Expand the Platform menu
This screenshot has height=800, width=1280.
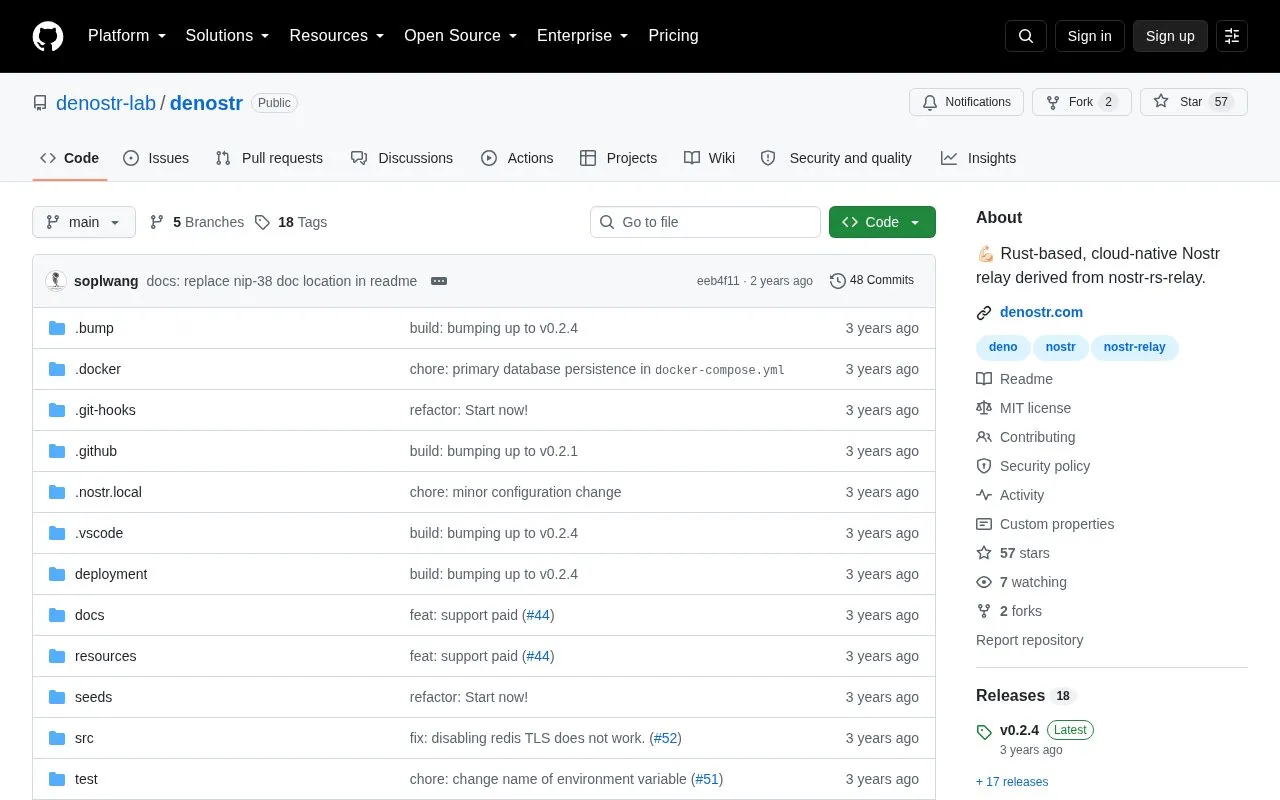127,36
